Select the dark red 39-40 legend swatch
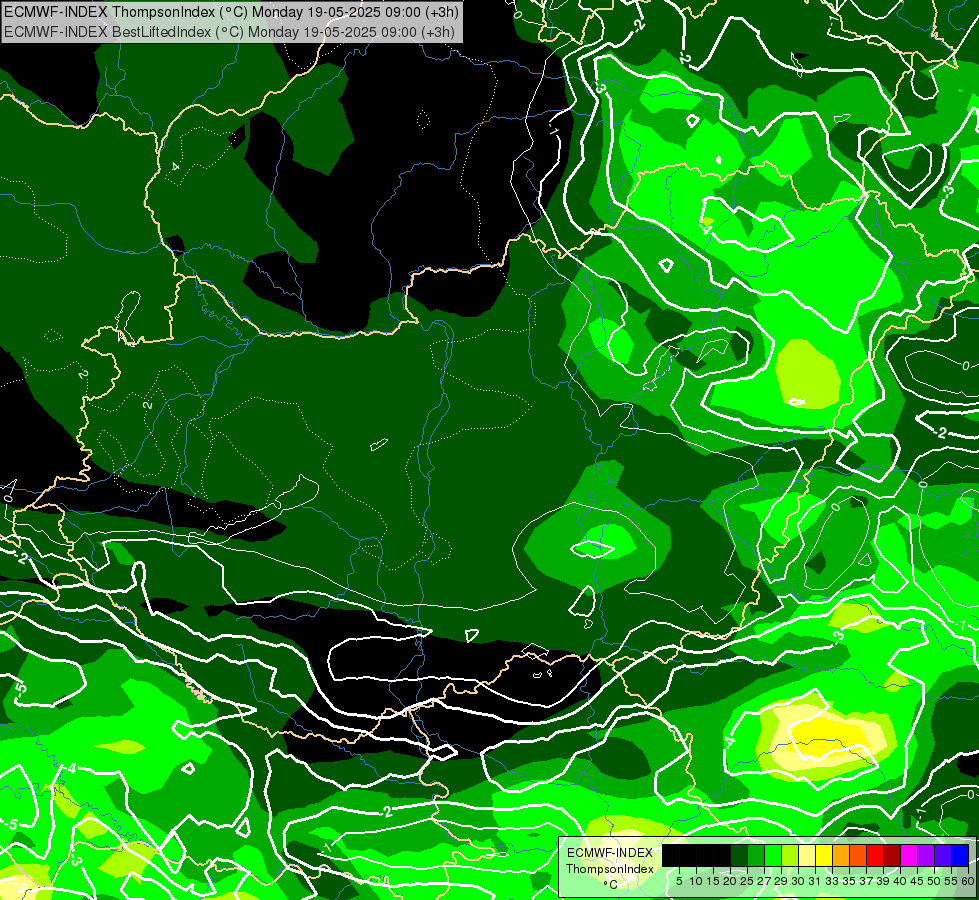This screenshot has width=979, height=900. [892, 855]
